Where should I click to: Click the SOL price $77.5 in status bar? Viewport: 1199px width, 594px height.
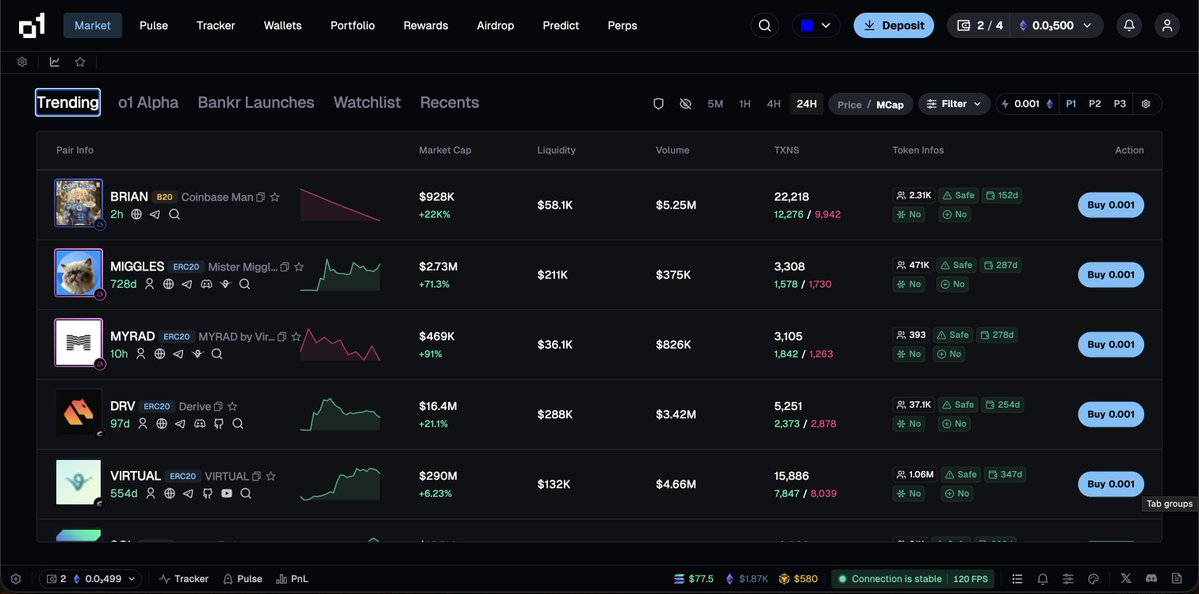pyautogui.click(x=693, y=579)
